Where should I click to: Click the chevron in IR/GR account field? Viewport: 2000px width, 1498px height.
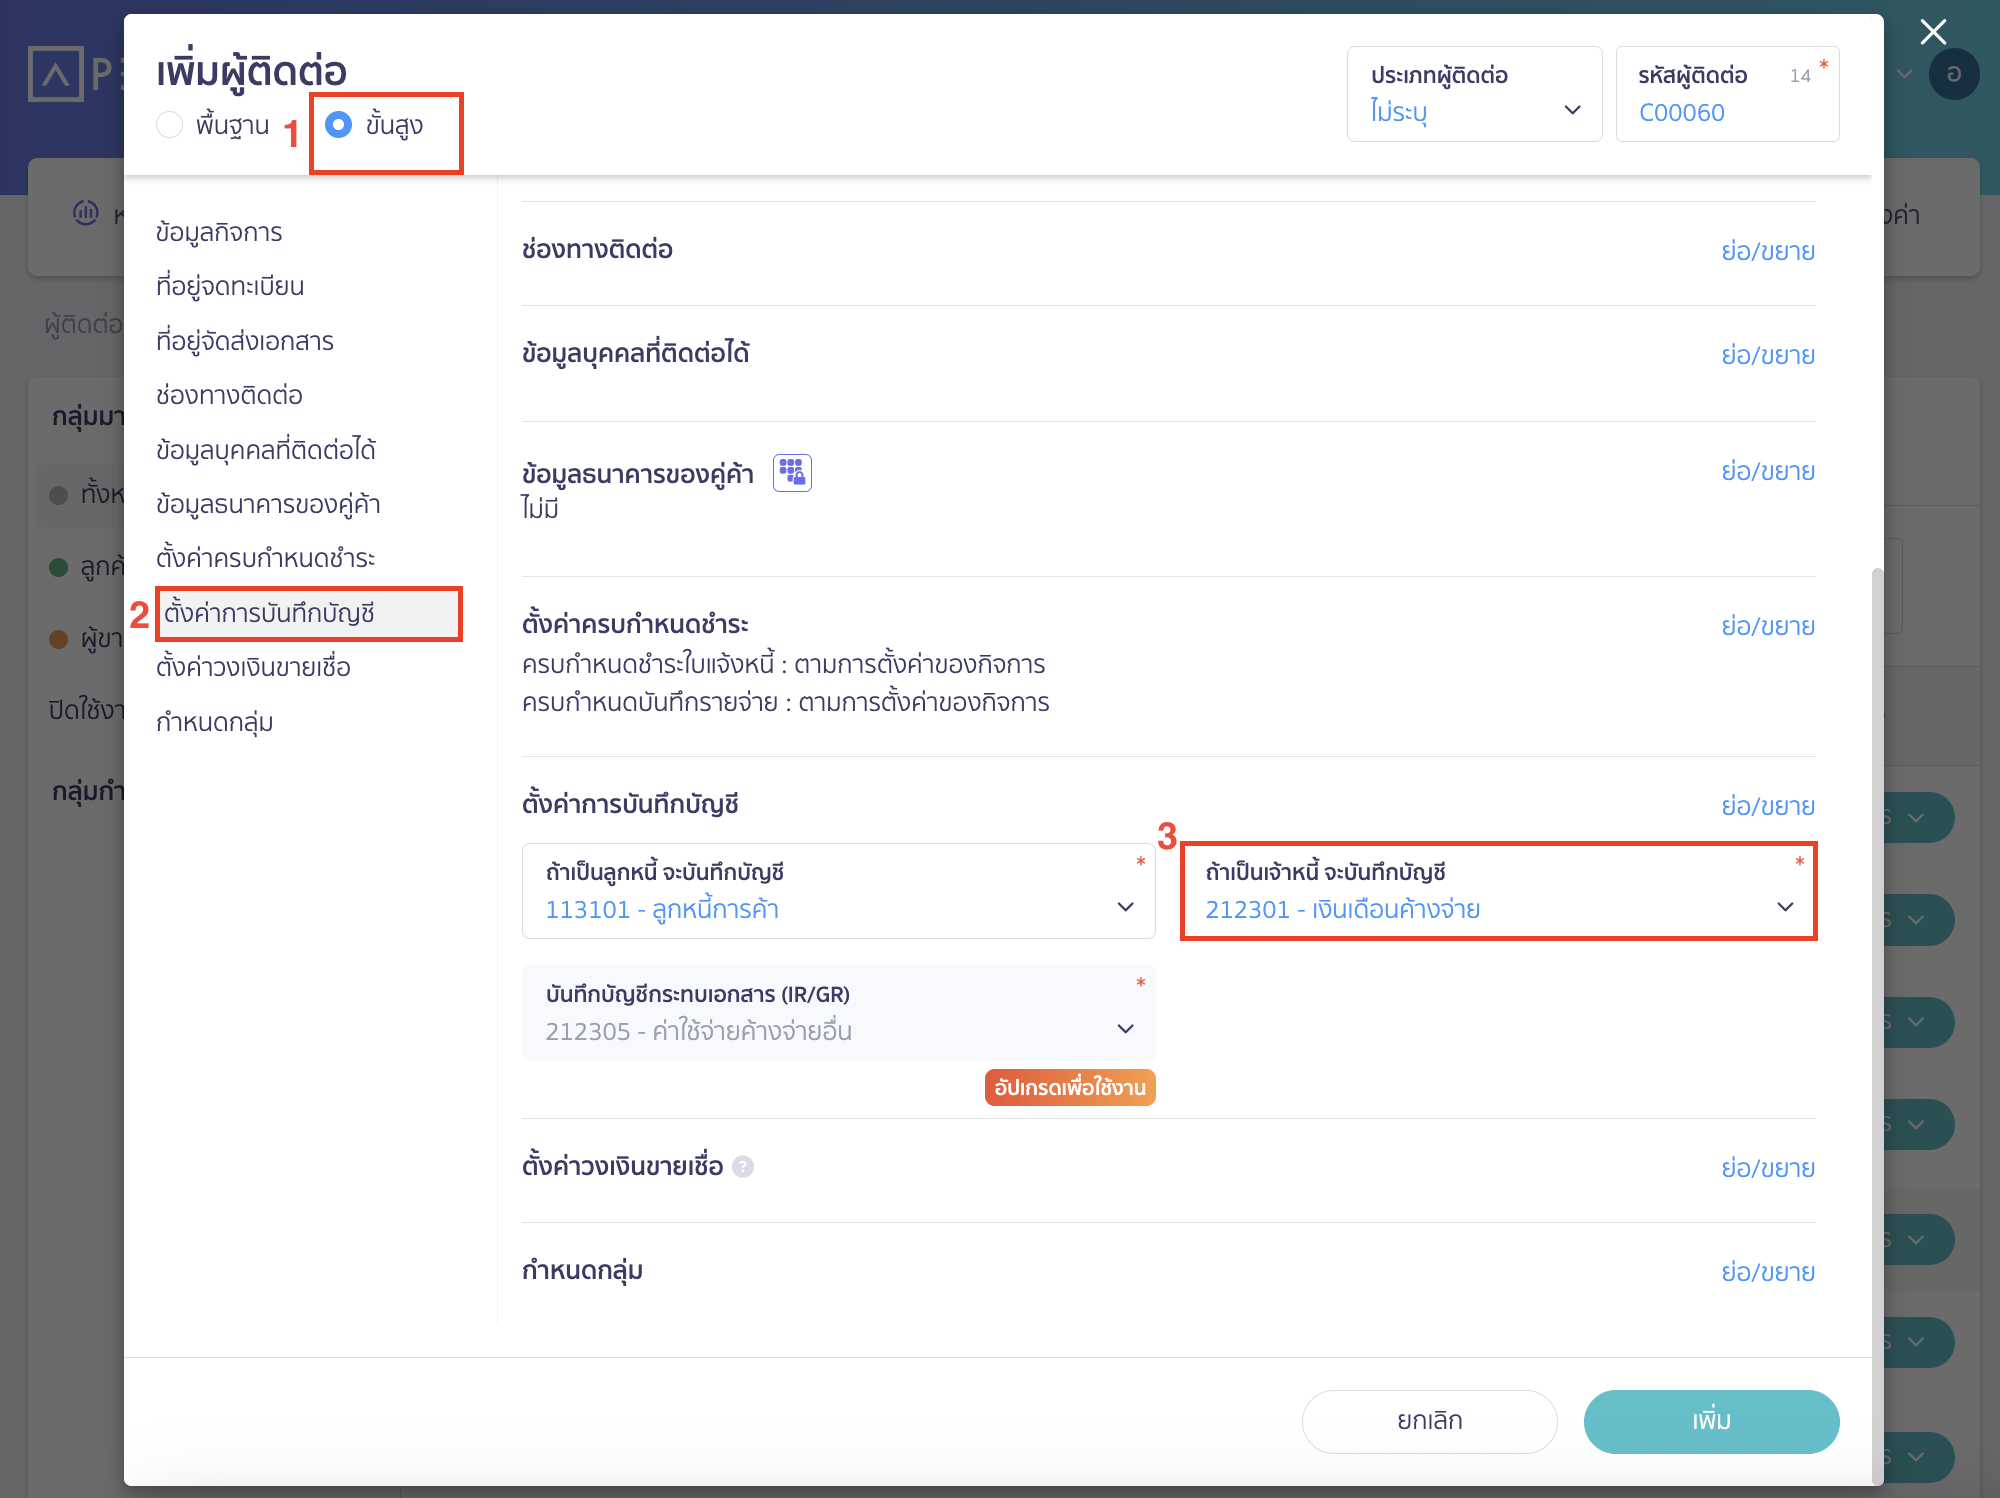coord(1126,1029)
